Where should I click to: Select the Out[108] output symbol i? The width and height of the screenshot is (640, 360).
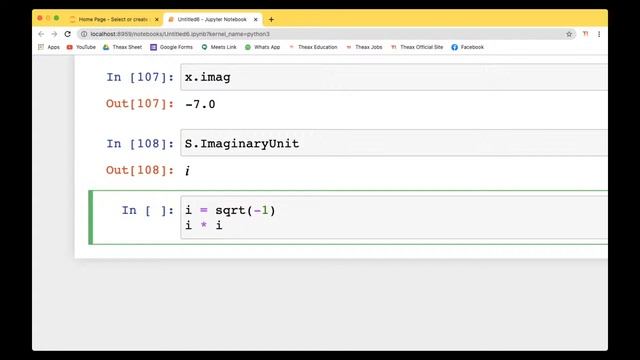pos(187,171)
